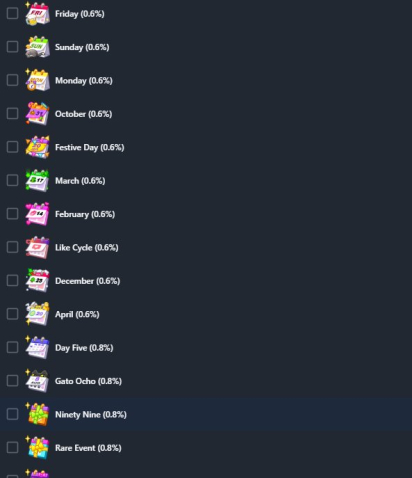Click the March green calendar icon
The width and height of the screenshot is (412, 478).
point(37,180)
